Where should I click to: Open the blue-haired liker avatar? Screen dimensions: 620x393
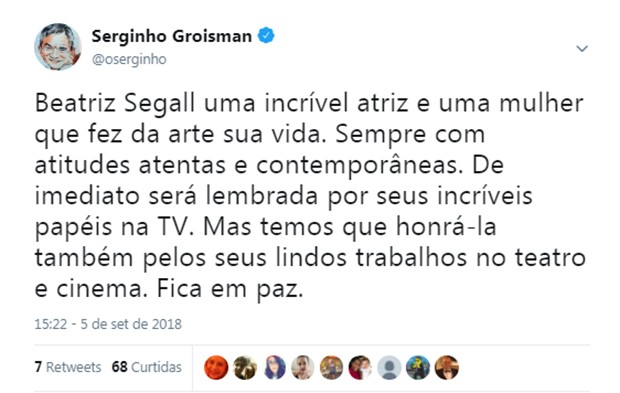tap(274, 367)
